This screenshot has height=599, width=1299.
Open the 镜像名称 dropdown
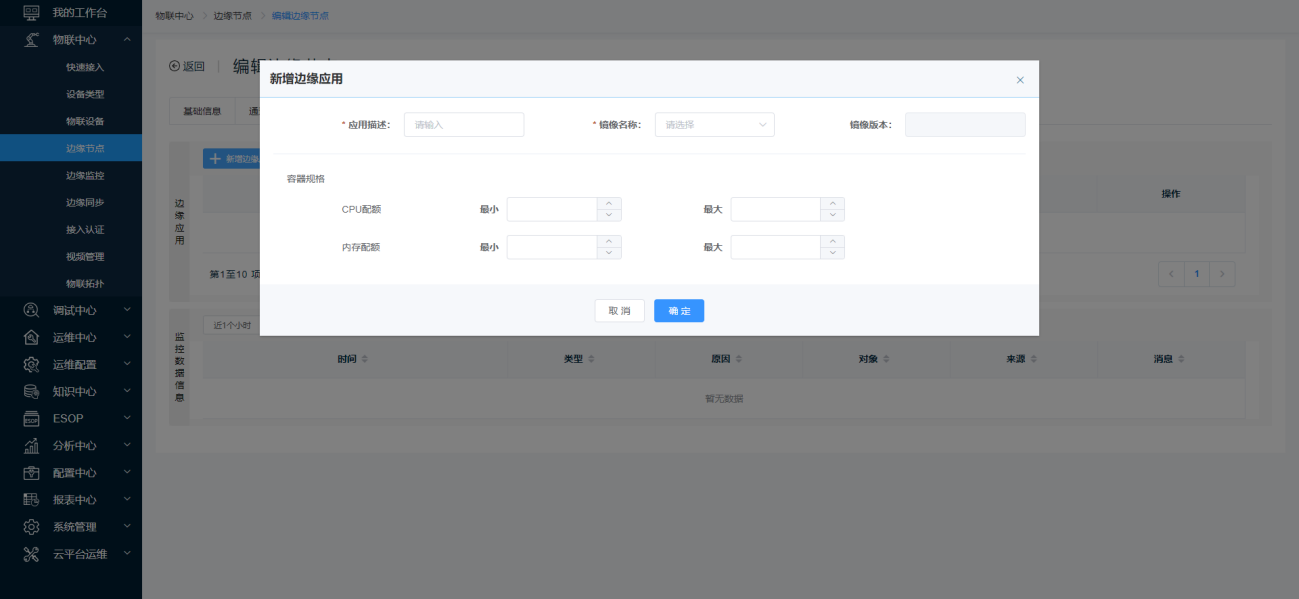pos(714,125)
